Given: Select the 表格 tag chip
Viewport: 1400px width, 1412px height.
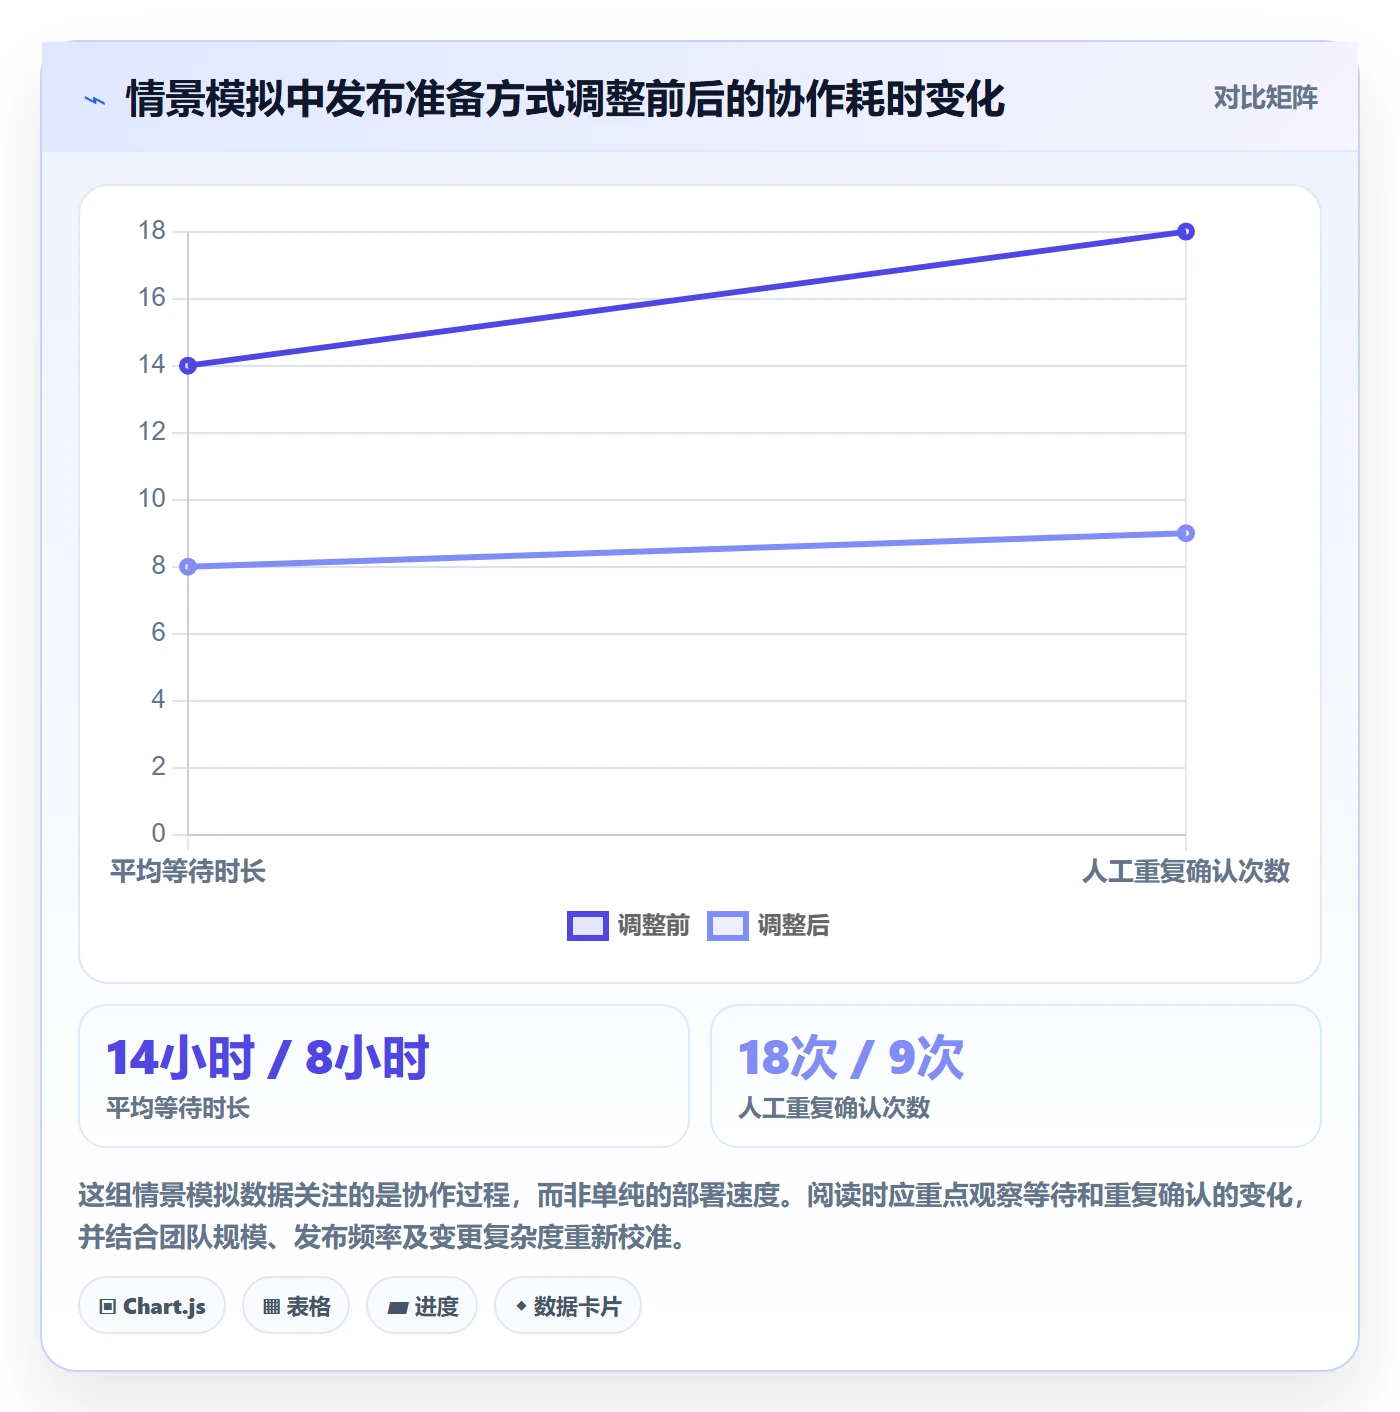Looking at the screenshot, I should click(x=296, y=1306).
